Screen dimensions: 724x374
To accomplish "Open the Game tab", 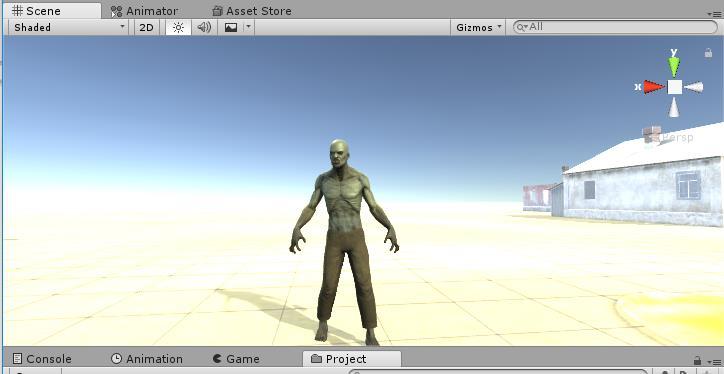I will (x=236, y=359).
